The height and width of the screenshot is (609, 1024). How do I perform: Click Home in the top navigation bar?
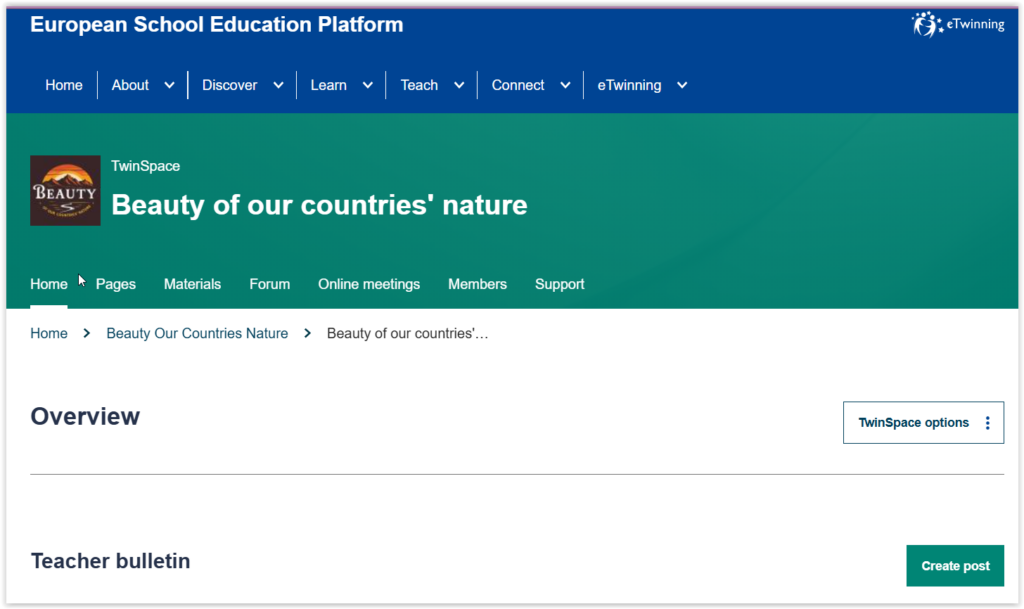(64, 86)
